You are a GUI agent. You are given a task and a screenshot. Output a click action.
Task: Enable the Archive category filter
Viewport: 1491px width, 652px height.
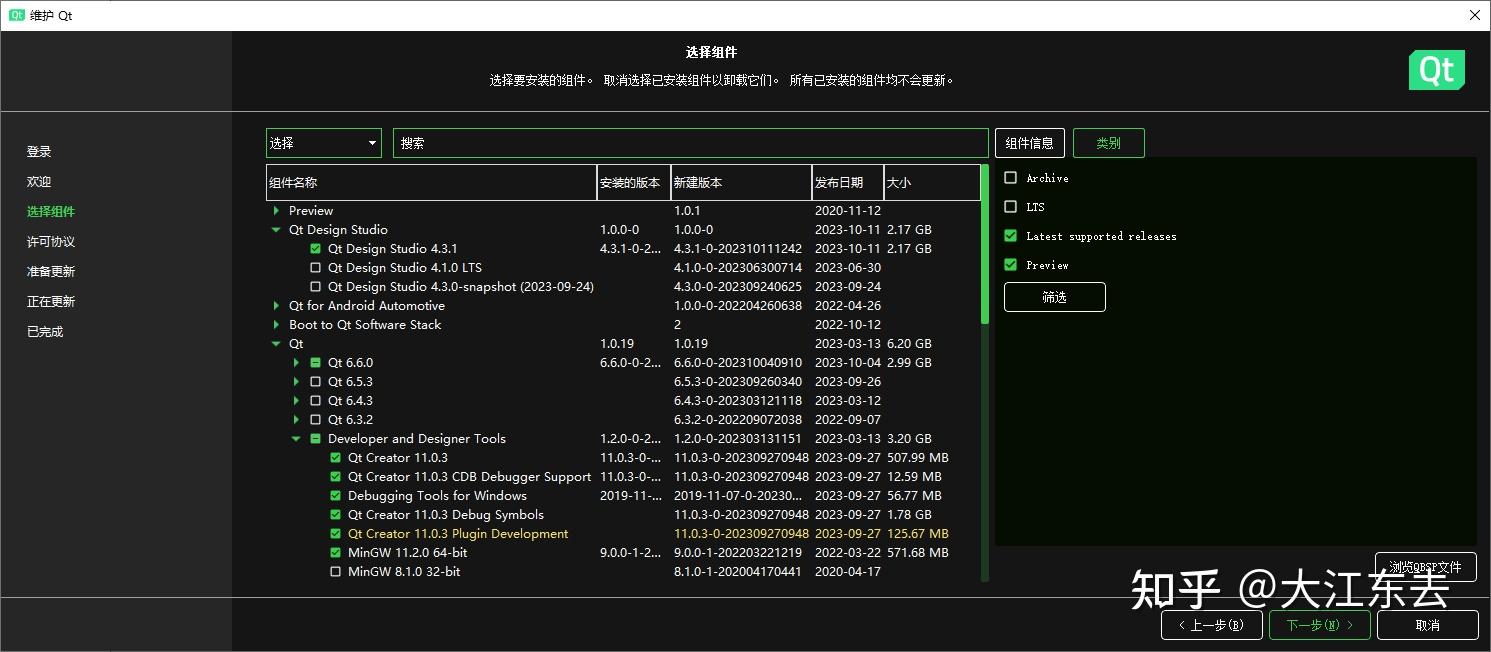(x=1013, y=178)
